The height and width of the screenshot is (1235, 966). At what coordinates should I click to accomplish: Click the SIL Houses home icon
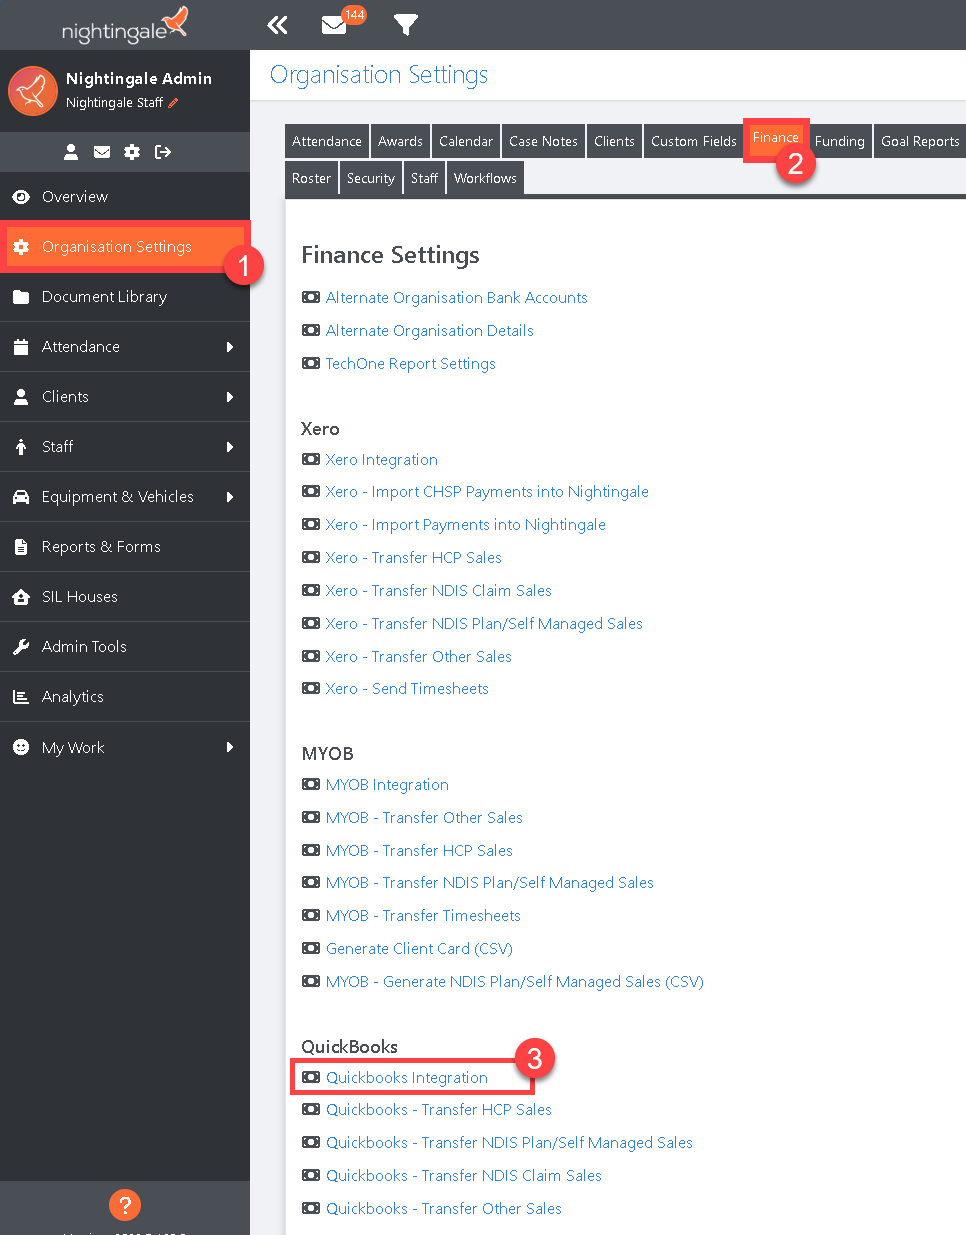pyautogui.click(x=21, y=597)
